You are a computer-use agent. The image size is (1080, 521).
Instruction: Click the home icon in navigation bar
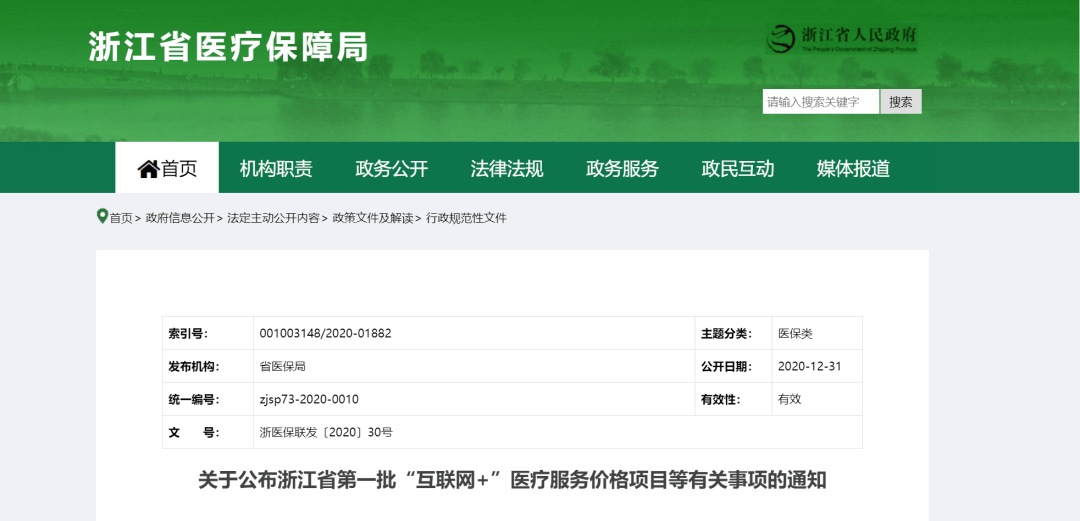point(148,169)
